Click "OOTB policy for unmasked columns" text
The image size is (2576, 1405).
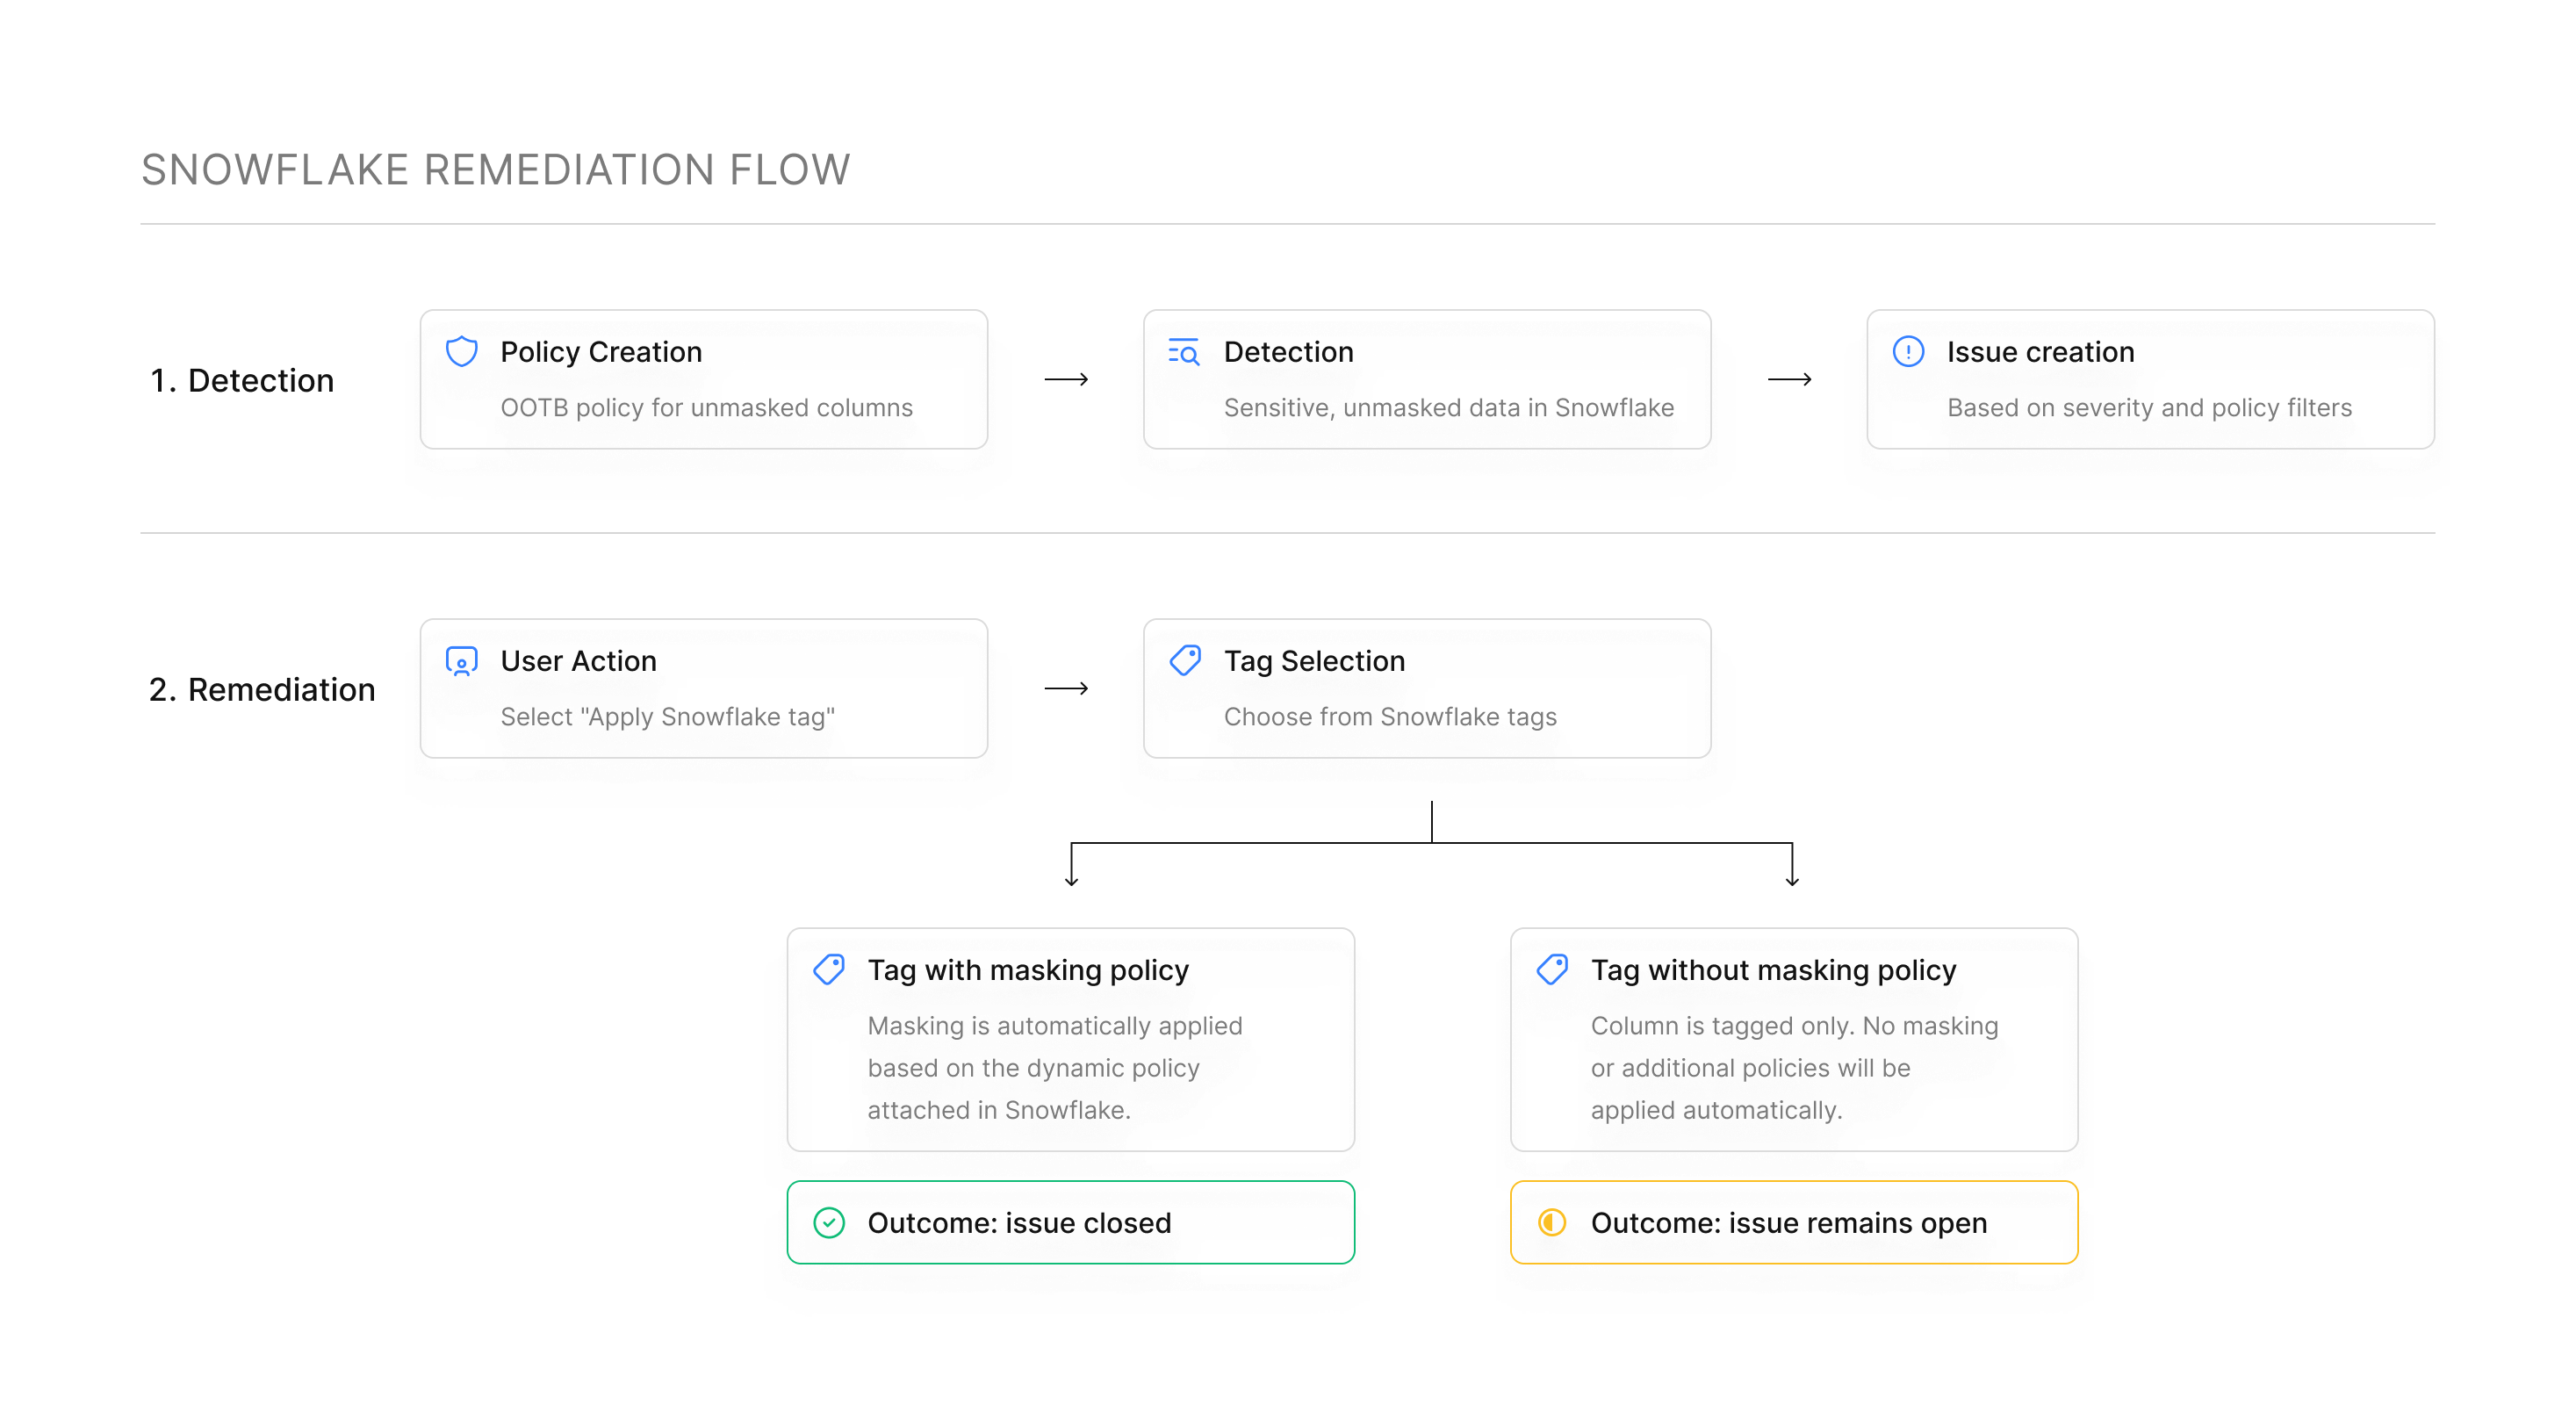pos(706,408)
